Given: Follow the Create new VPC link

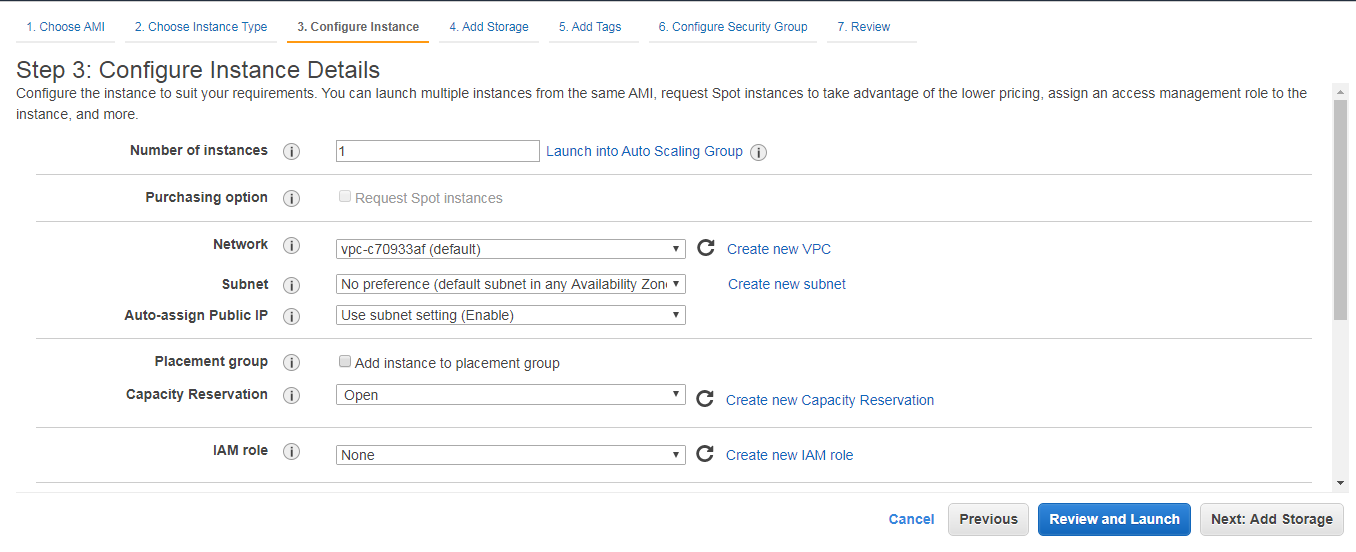Looking at the screenshot, I should [x=778, y=249].
